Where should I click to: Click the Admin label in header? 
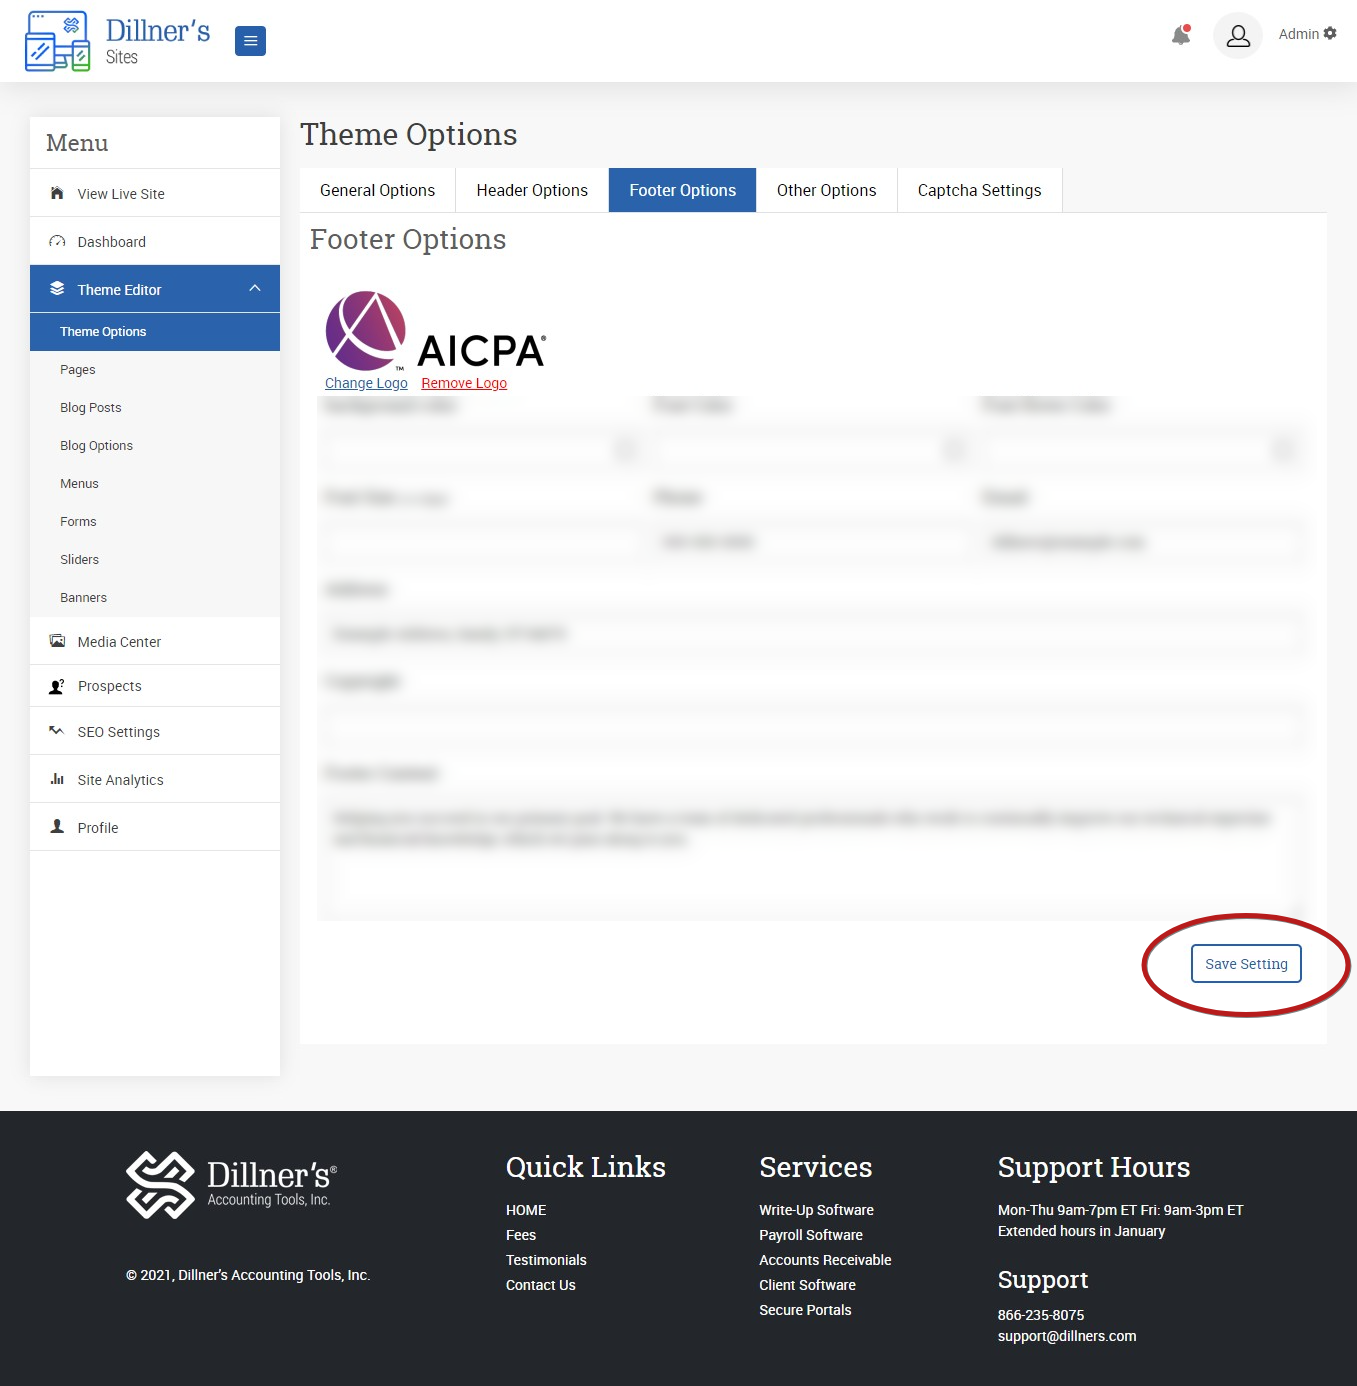pyautogui.click(x=1298, y=34)
